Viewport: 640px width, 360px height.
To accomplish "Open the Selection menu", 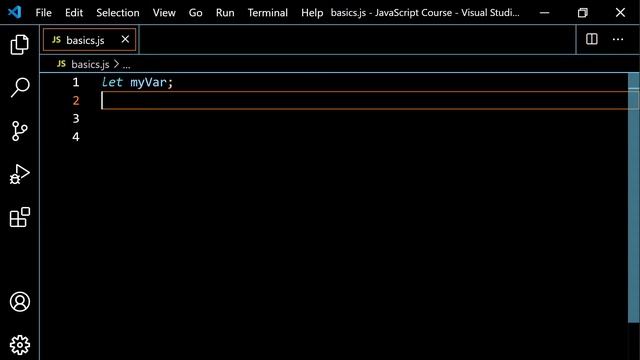I will point(118,13).
